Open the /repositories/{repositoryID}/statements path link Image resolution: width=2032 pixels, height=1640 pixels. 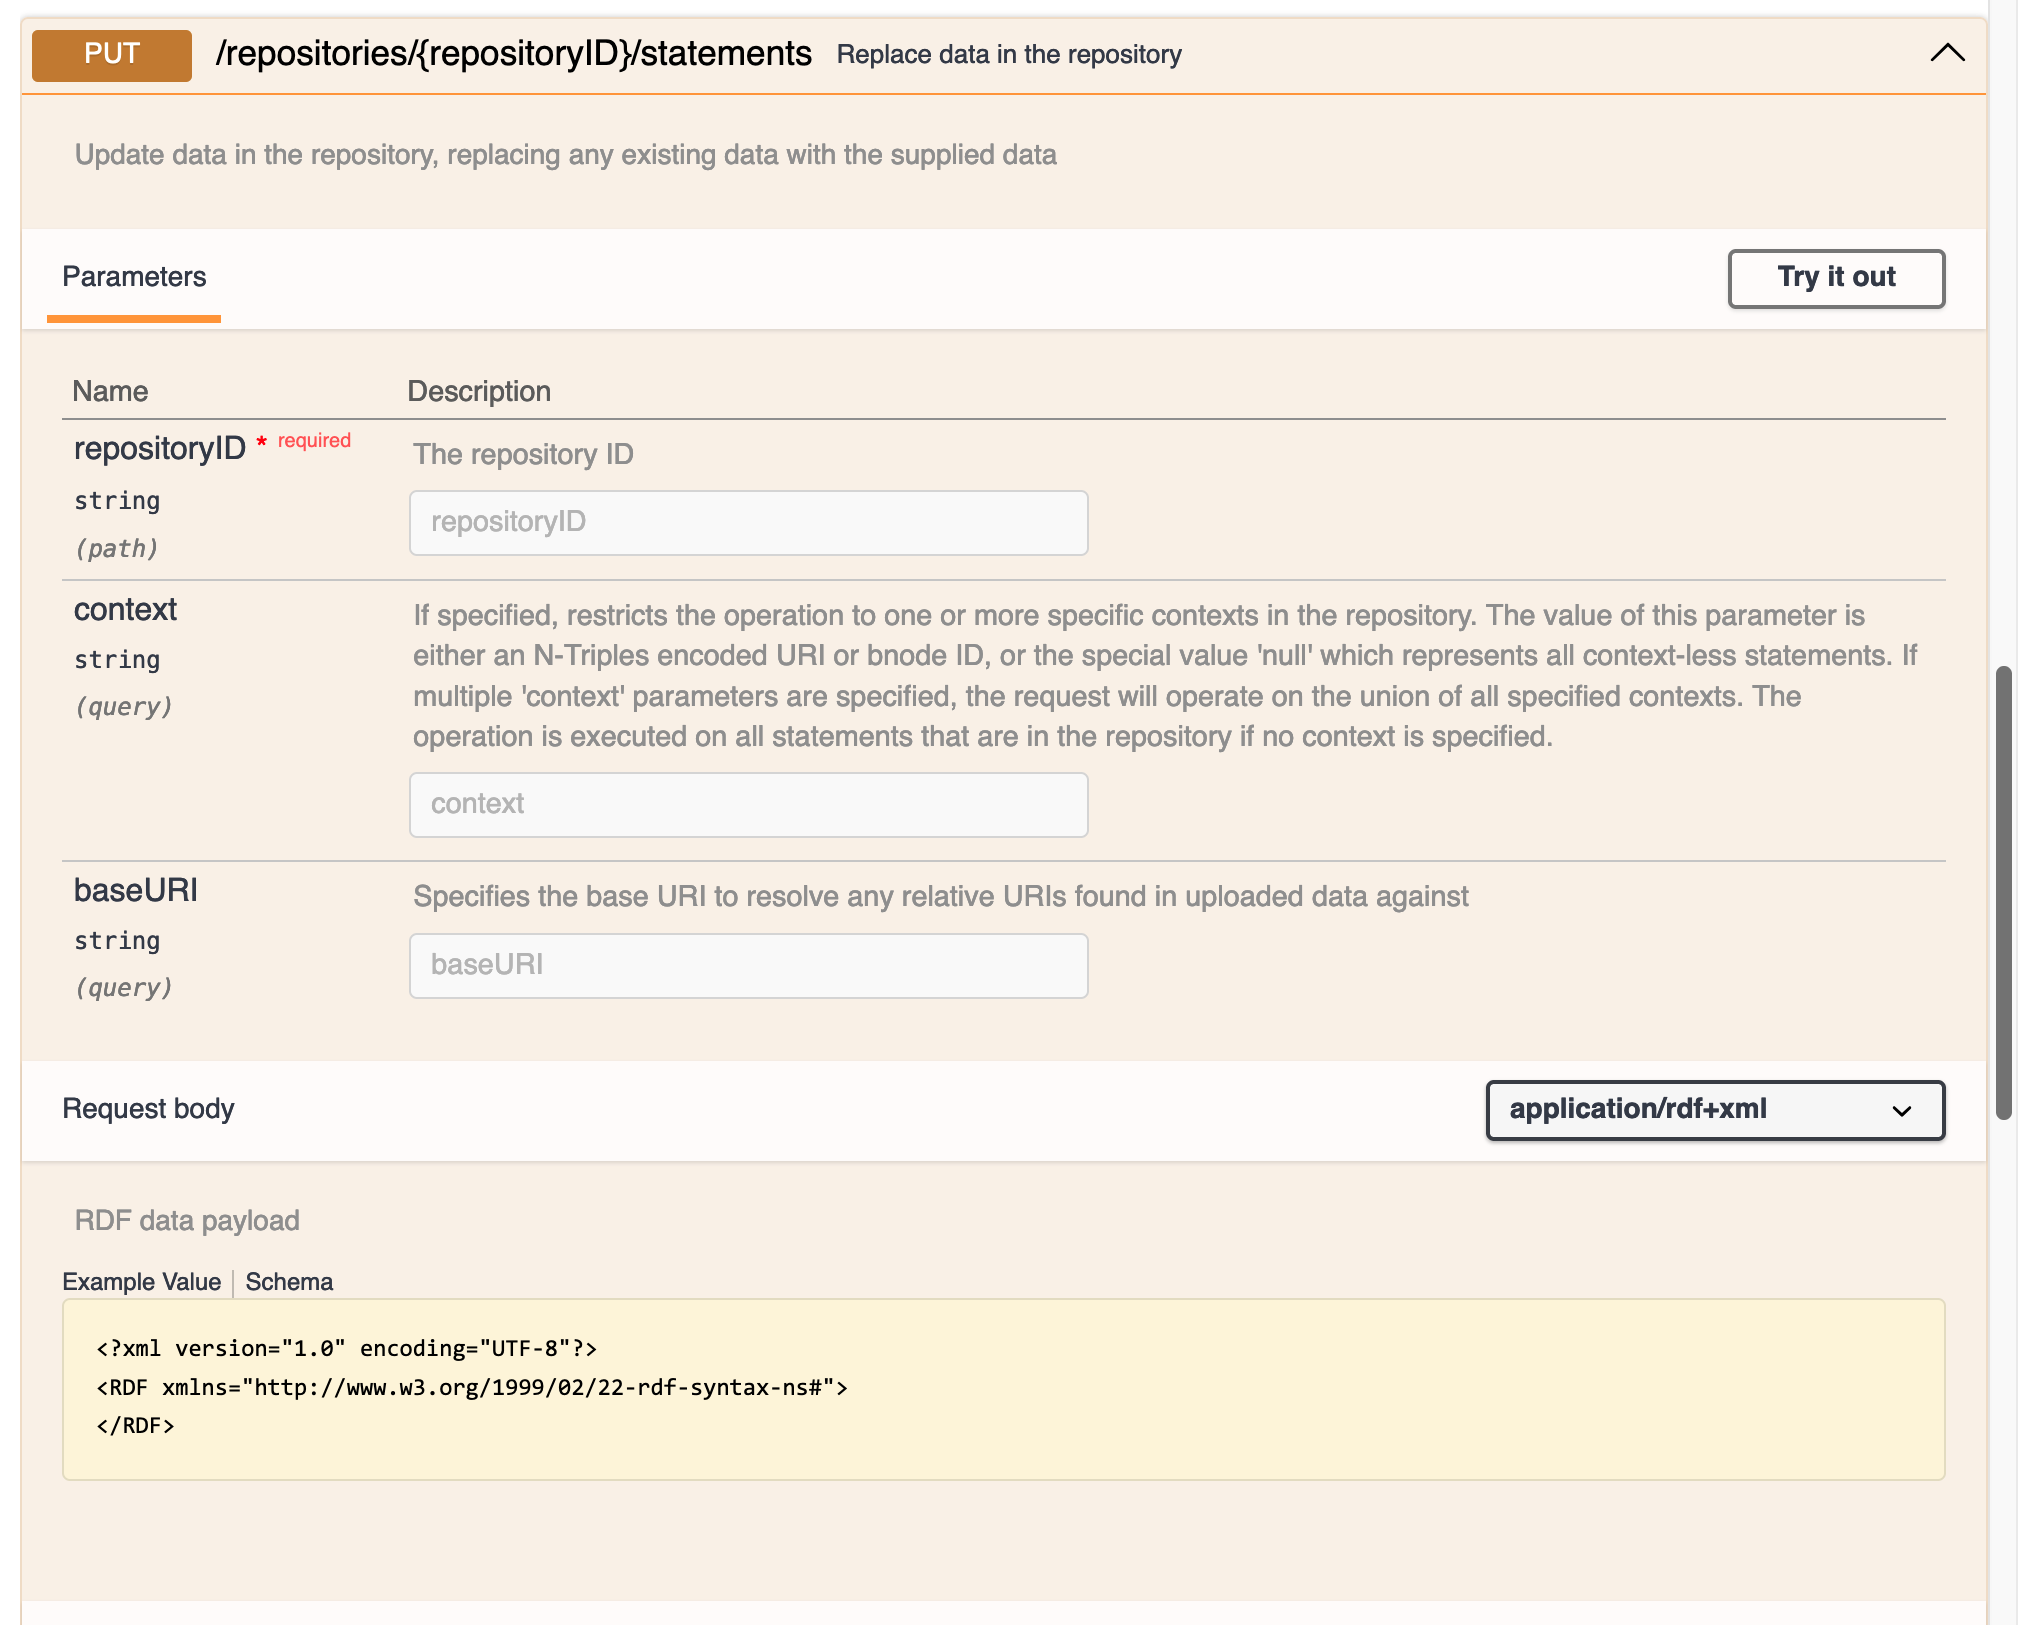(x=514, y=54)
